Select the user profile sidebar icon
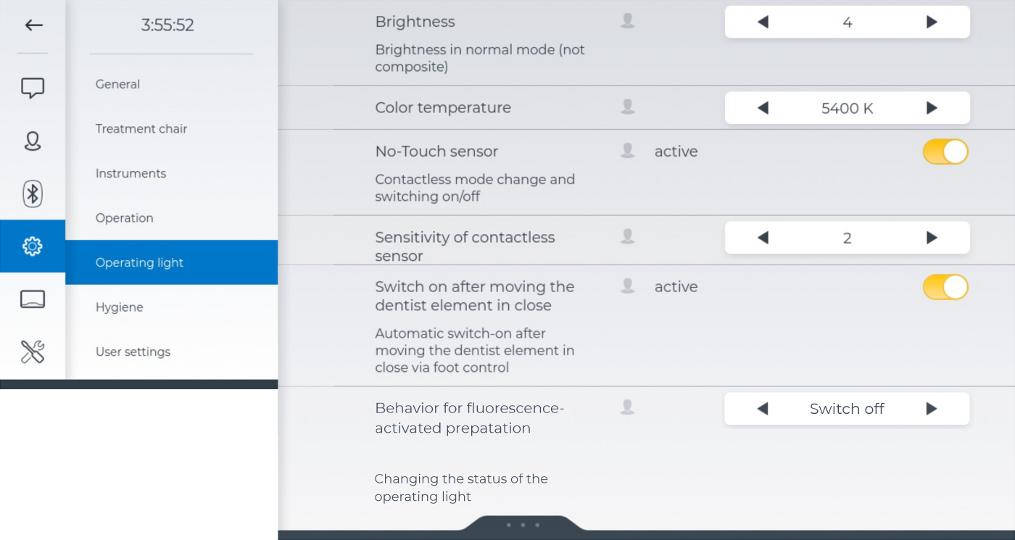The height and width of the screenshot is (540, 1015). [33, 141]
